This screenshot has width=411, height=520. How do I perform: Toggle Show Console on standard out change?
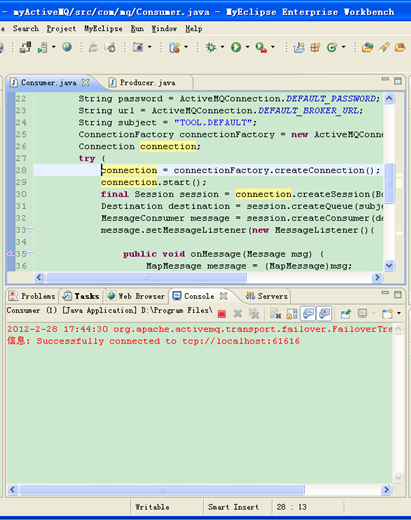pos(308,313)
